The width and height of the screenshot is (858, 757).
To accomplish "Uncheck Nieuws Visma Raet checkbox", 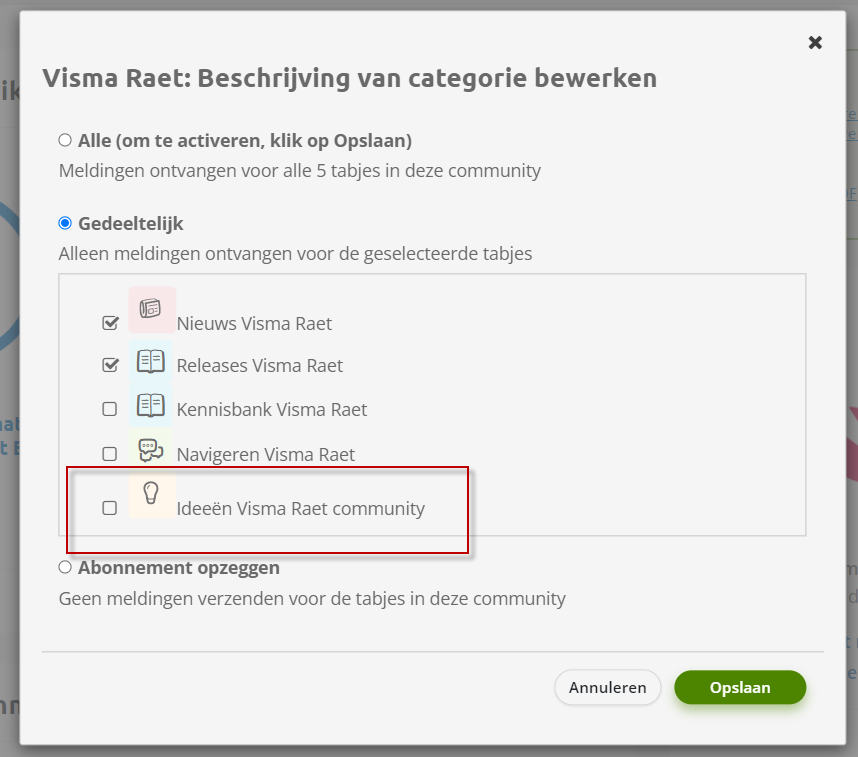I will pos(110,323).
